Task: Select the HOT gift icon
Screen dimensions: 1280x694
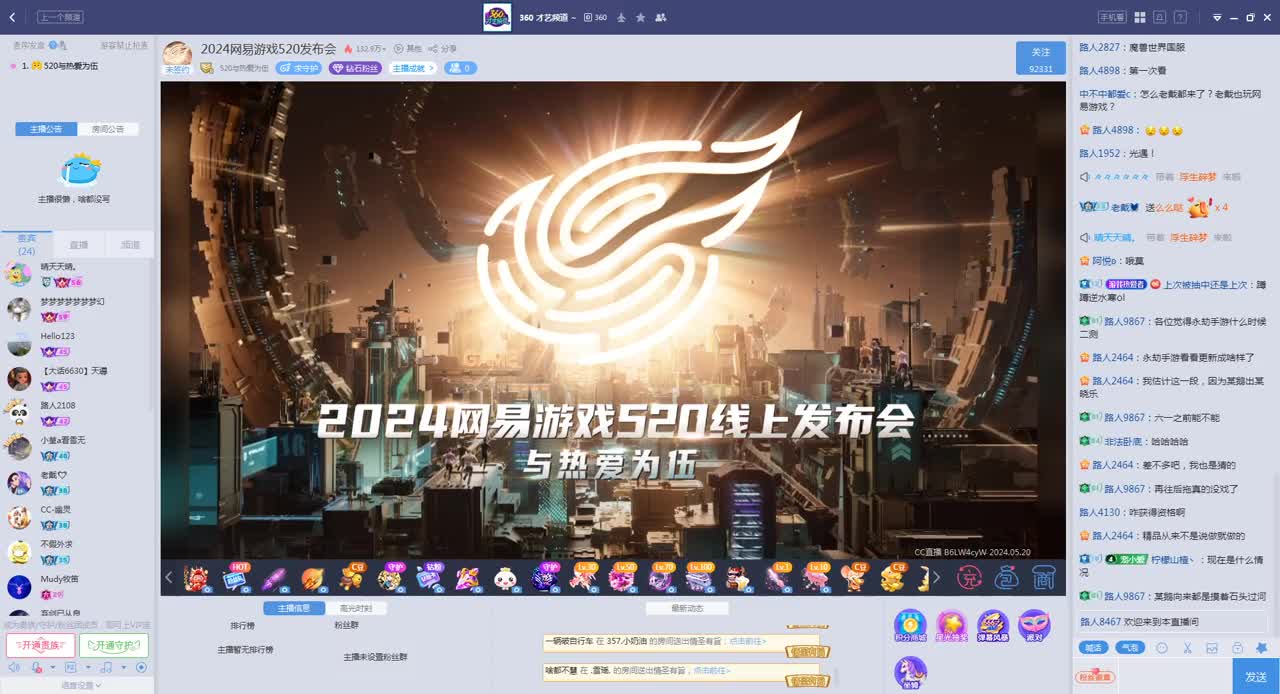Action: coord(235,577)
